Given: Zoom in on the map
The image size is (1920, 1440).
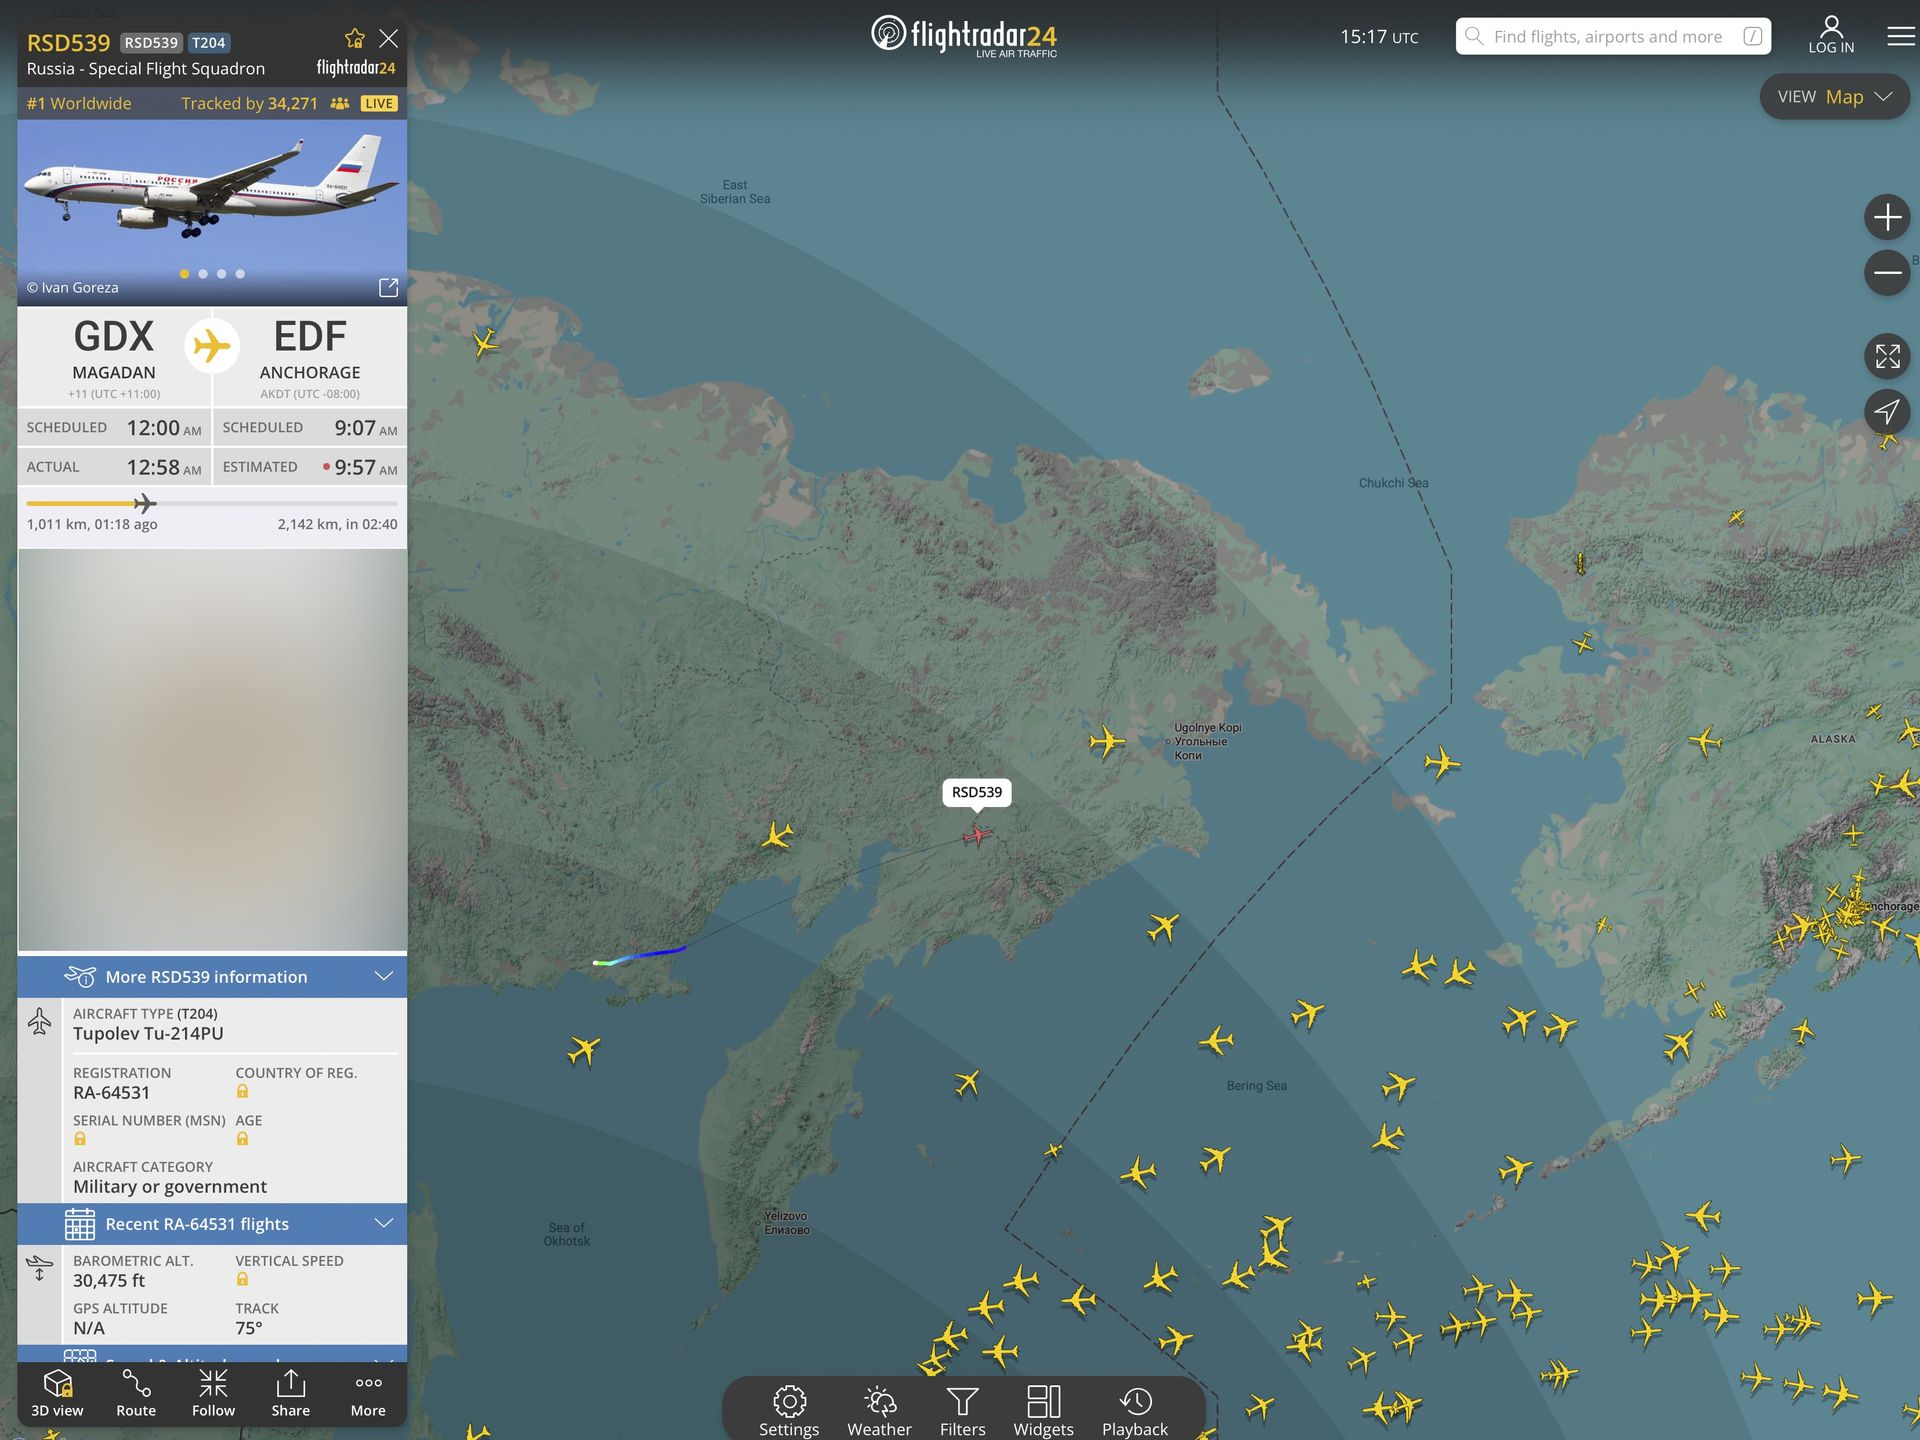Looking at the screenshot, I should pyautogui.click(x=1887, y=216).
